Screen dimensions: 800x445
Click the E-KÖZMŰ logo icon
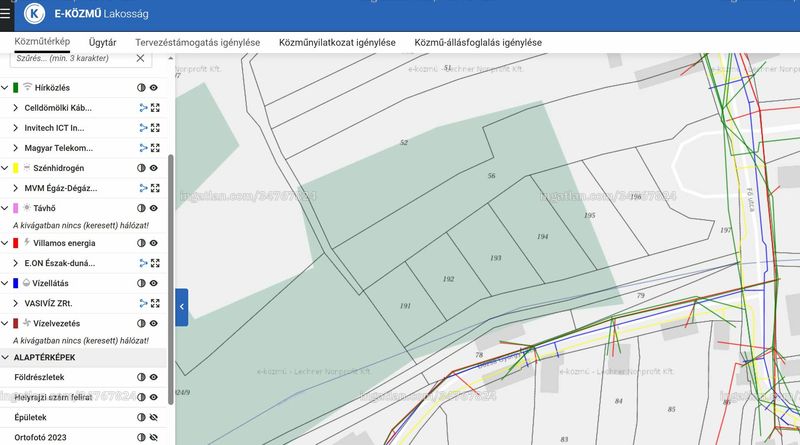click(35, 13)
